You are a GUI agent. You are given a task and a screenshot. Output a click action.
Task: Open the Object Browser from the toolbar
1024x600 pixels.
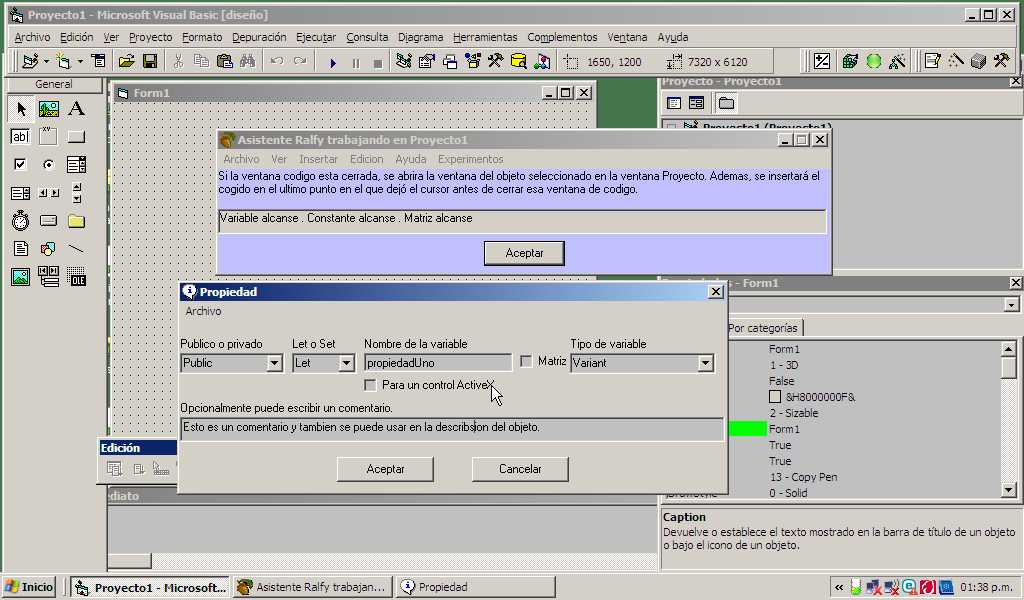[x=473, y=61]
